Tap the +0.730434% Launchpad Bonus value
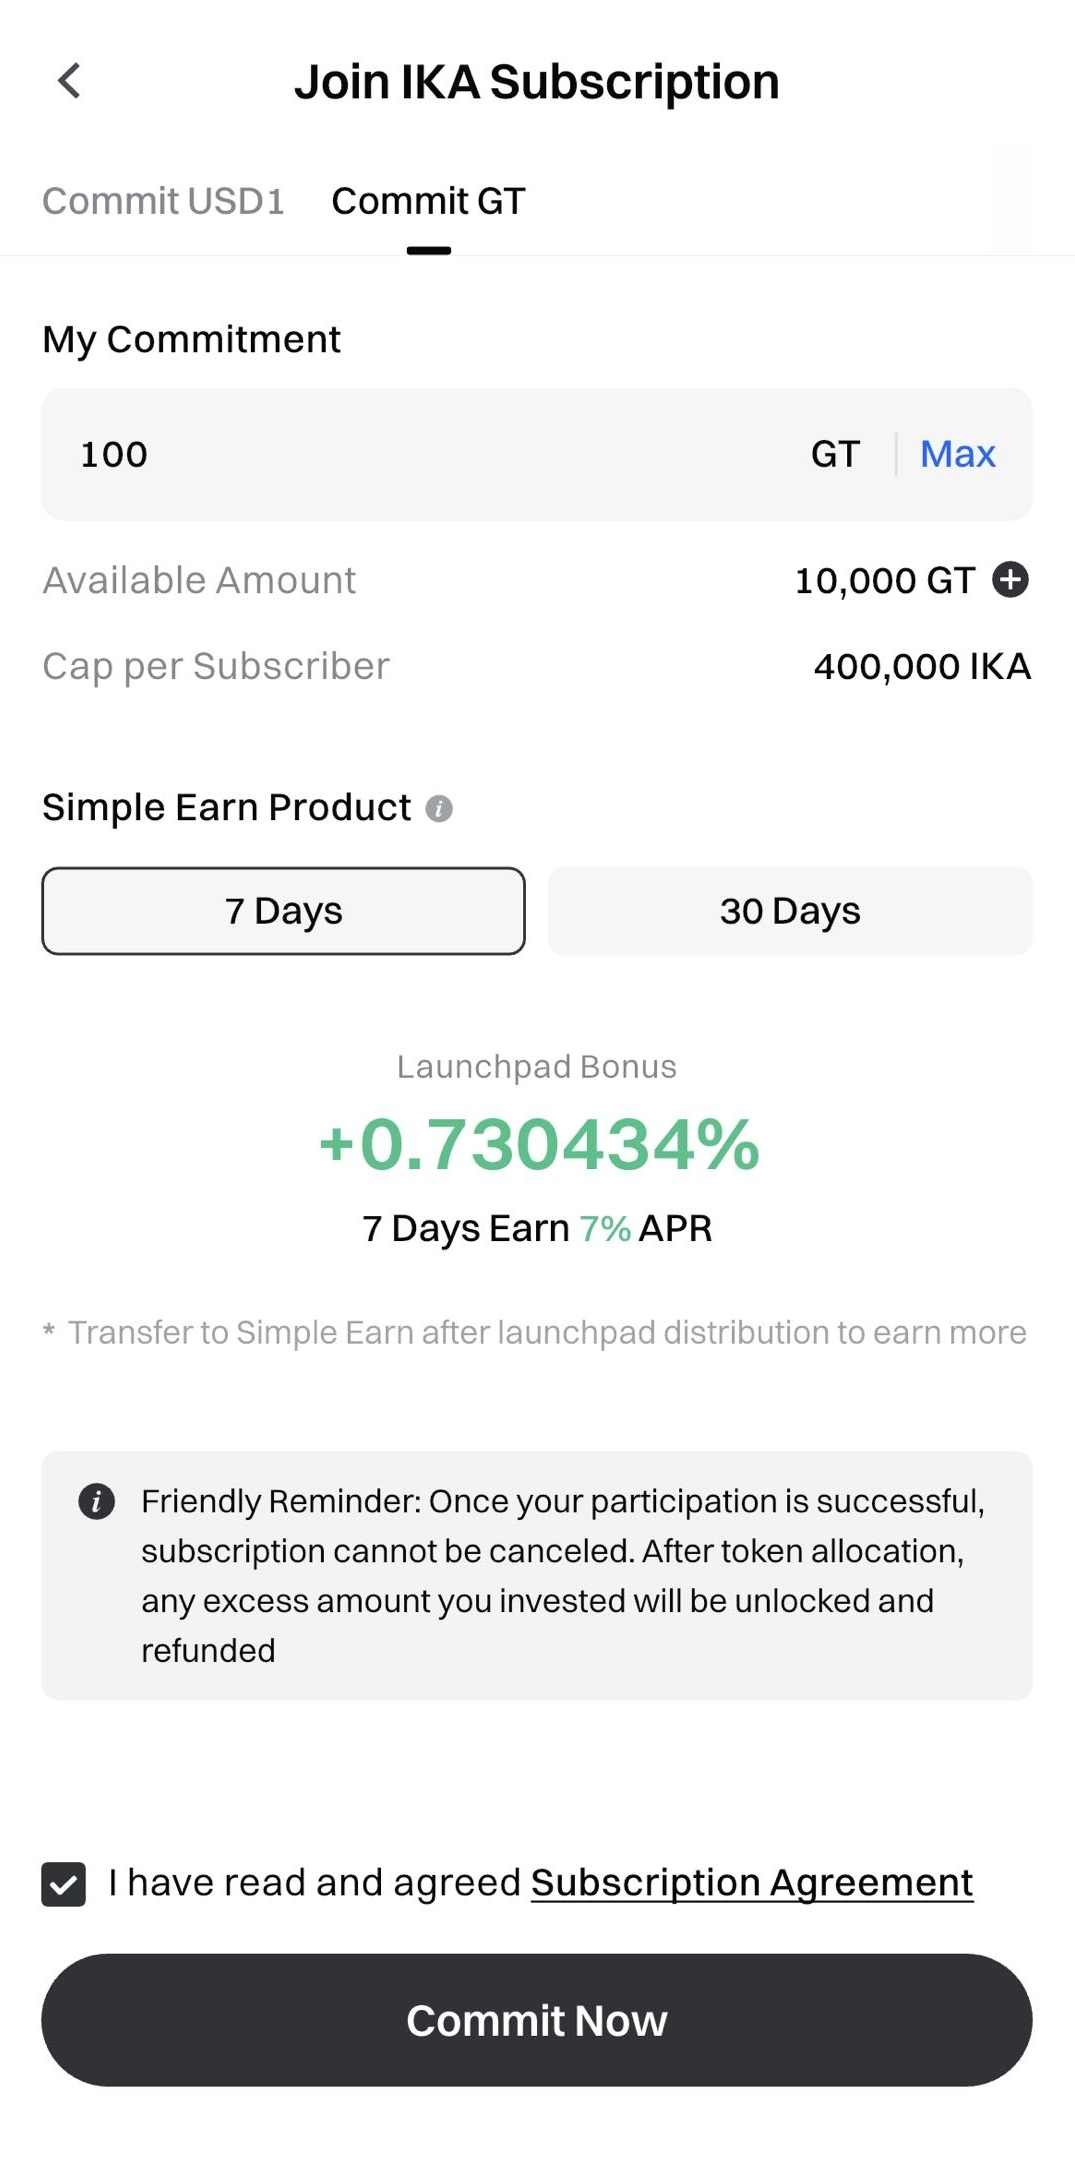The image size is (1075, 2161). (x=538, y=1144)
